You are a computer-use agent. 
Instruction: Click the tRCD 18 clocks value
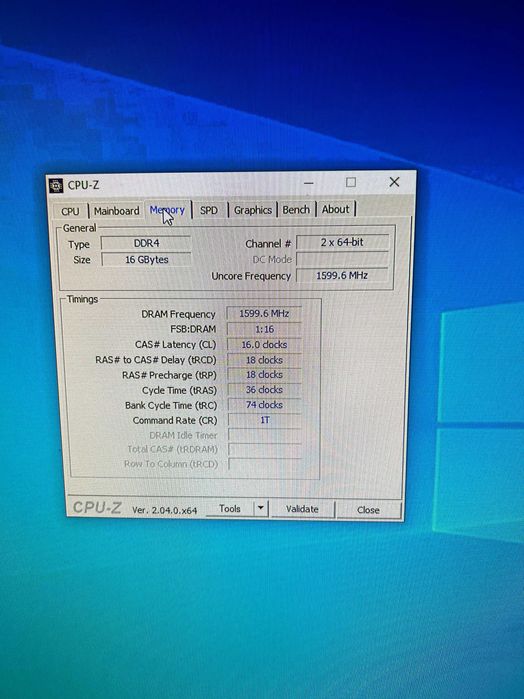[264, 360]
